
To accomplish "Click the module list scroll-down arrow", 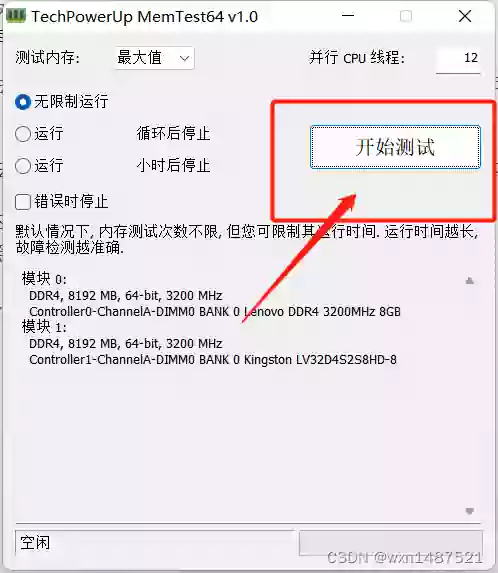I will pyautogui.click(x=470, y=511).
